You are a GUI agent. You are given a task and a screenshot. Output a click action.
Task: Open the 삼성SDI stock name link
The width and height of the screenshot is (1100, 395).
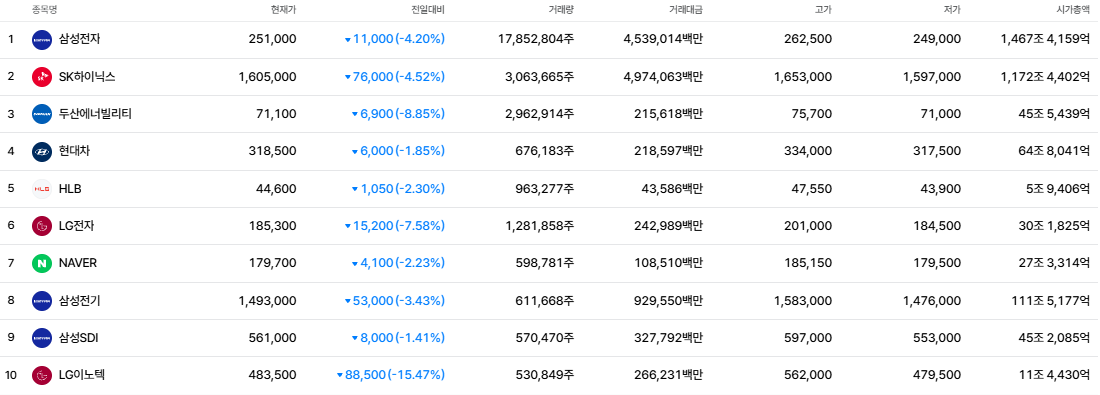coord(79,337)
